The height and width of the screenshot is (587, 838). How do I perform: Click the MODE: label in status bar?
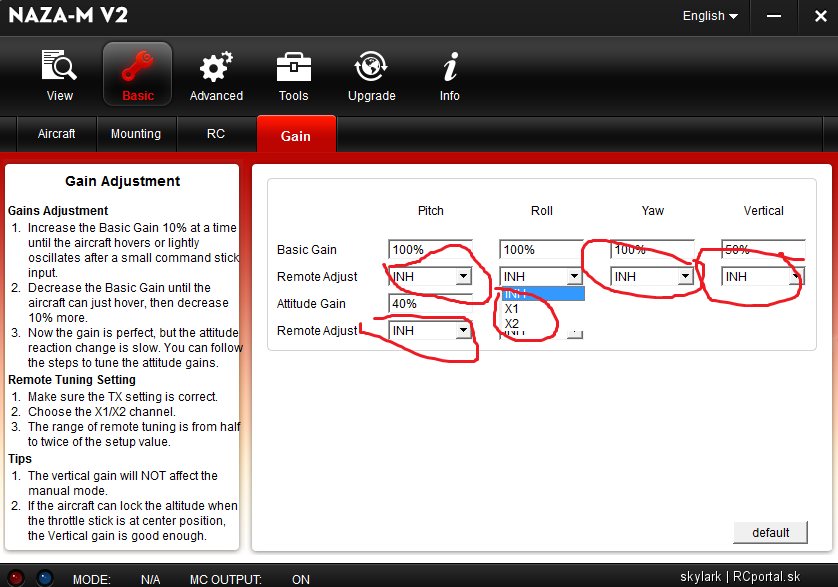pyautogui.click(x=91, y=580)
